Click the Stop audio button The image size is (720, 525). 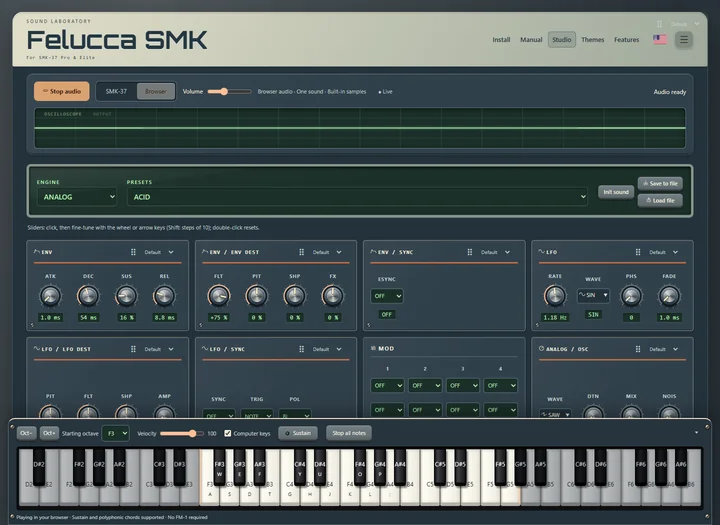[62, 91]
